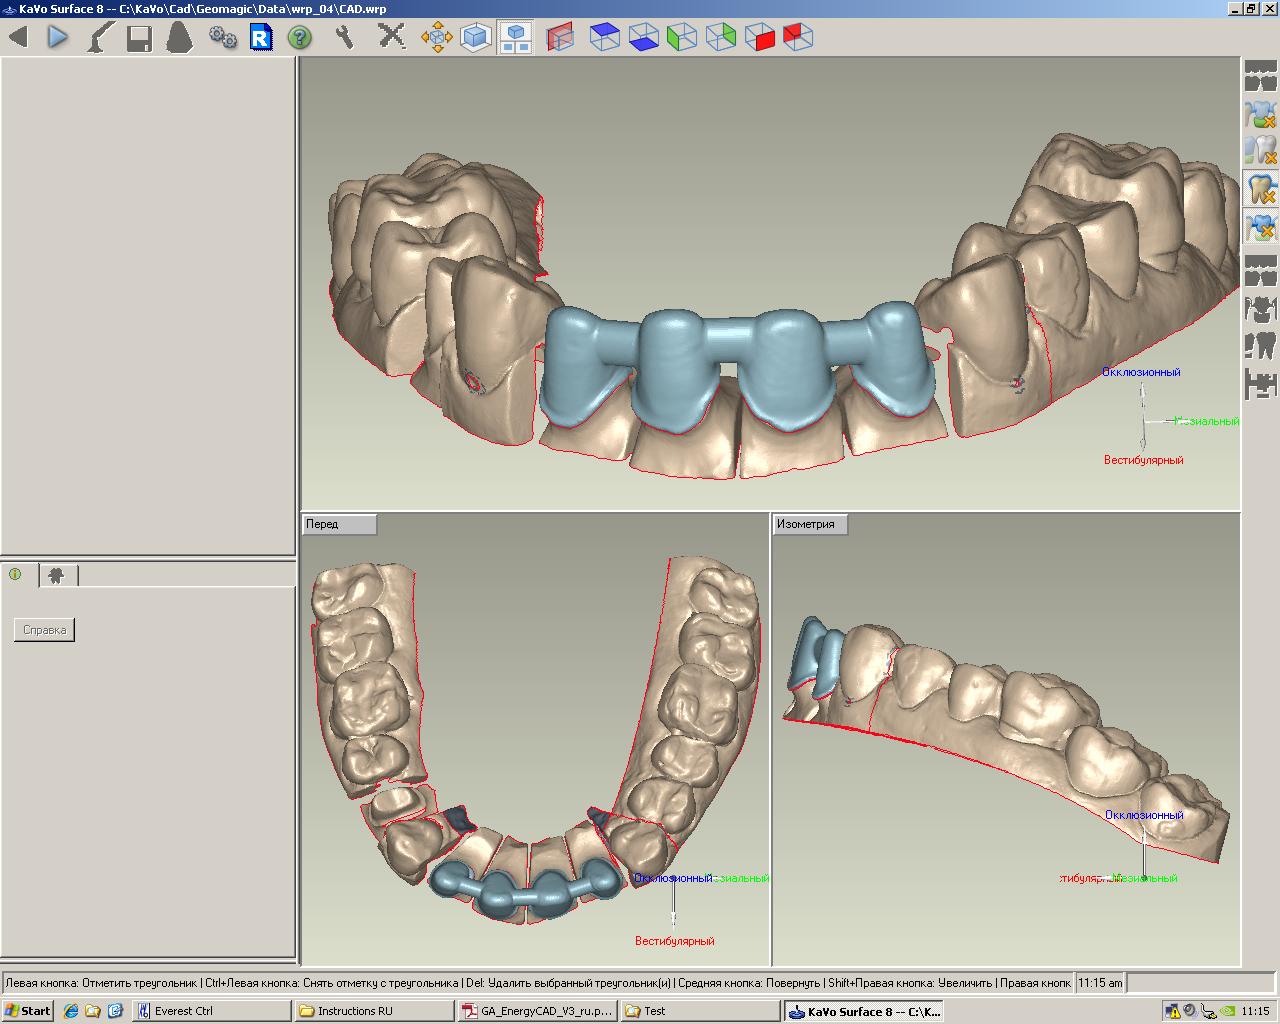Open the Изометрия viewport label dropdown

click(x=810, y=524)
